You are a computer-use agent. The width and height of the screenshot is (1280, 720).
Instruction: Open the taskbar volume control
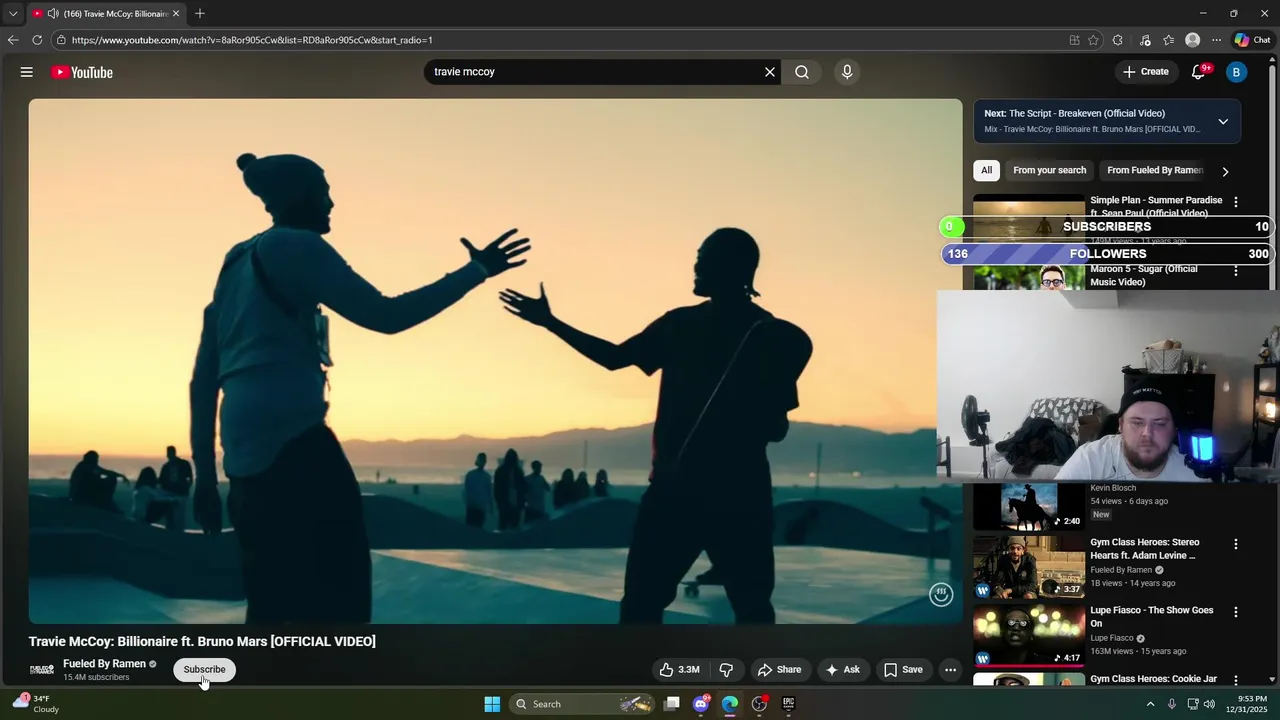click(1209, 704)
